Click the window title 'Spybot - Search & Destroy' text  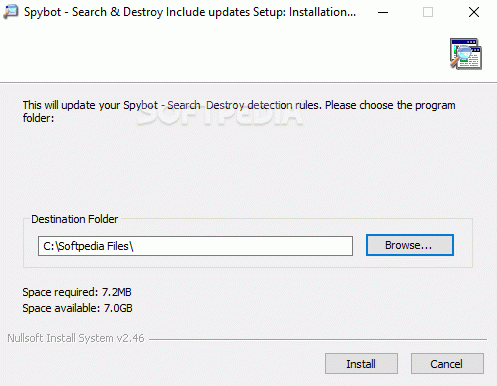click(x=190, y=12)
